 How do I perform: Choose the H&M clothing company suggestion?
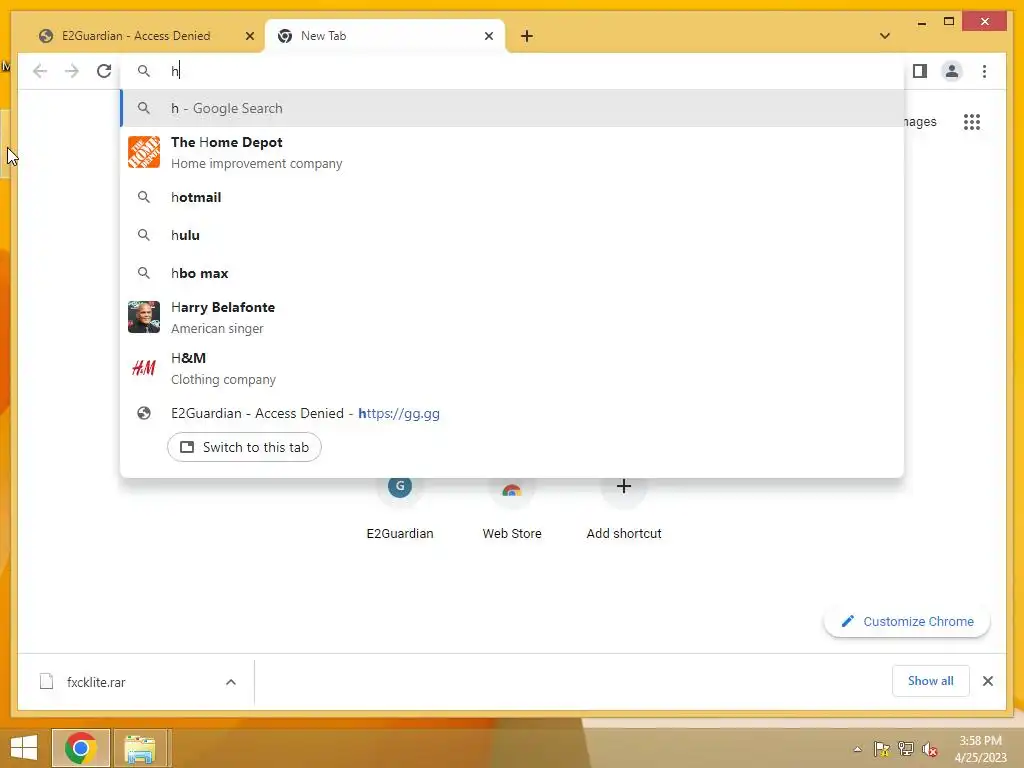[x=513, y=368]
